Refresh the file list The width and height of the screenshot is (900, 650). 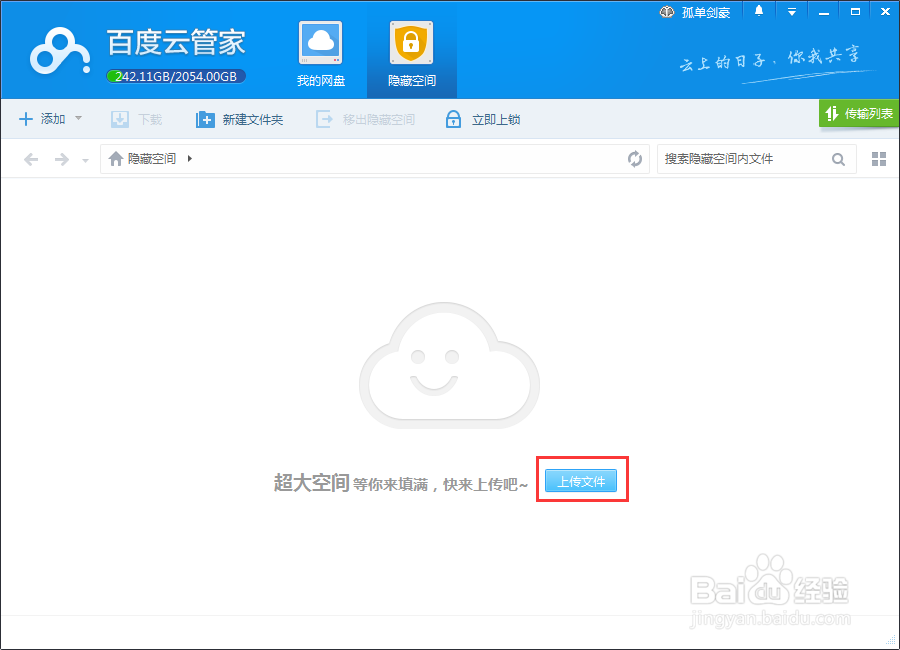click(634, 159)
